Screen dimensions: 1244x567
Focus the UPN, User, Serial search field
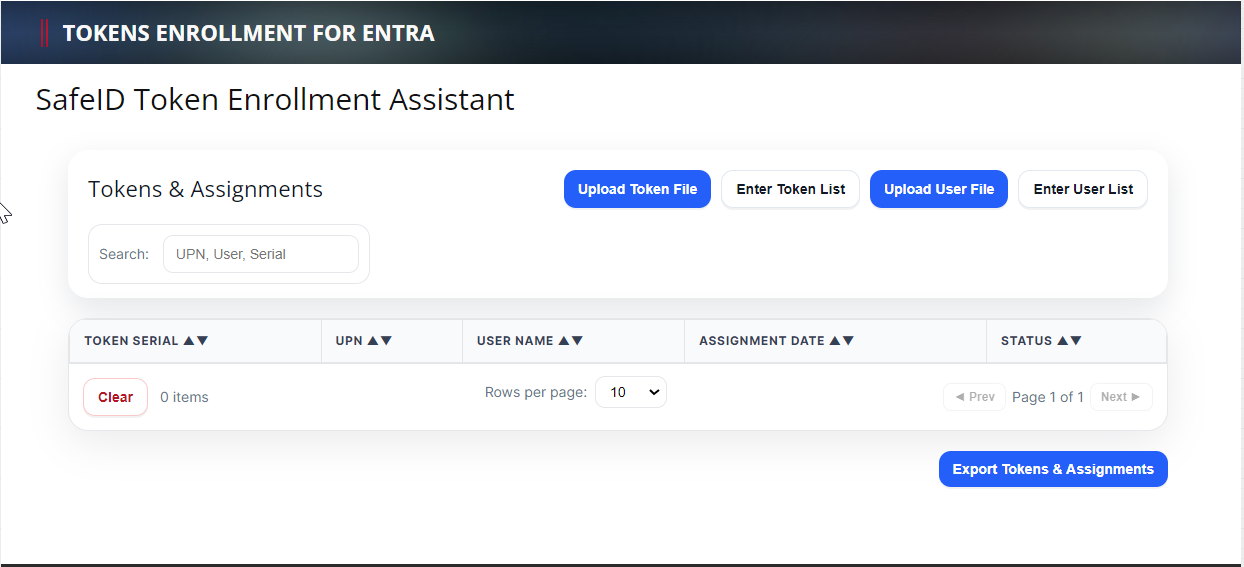click(261, 254)
